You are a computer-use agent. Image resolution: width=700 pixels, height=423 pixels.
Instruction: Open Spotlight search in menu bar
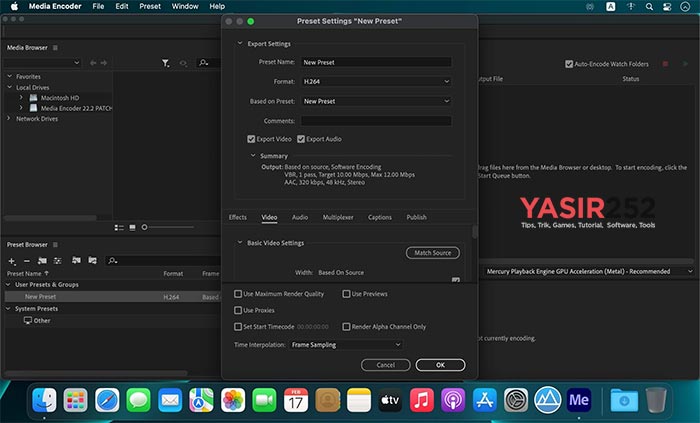[x=649, y=7]
